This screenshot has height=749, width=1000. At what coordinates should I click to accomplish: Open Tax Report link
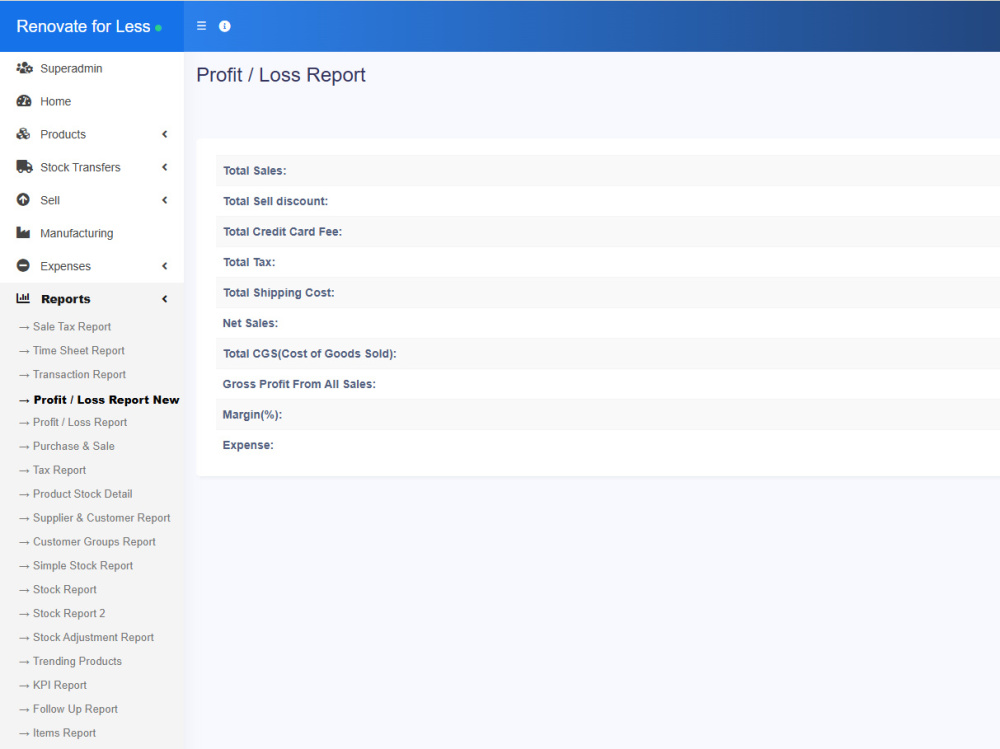pos(59,470)
